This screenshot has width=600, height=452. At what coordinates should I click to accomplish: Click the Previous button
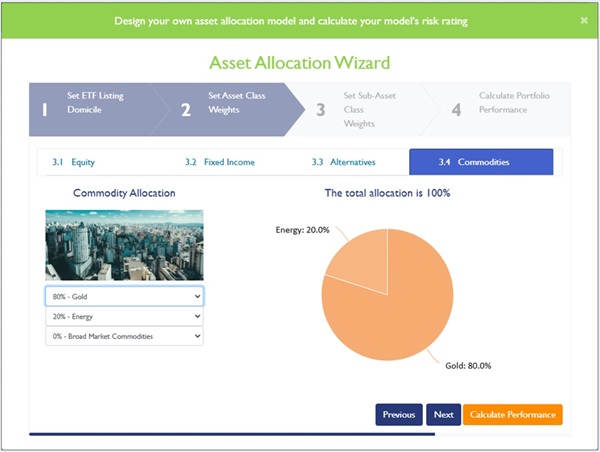[398, 415]
